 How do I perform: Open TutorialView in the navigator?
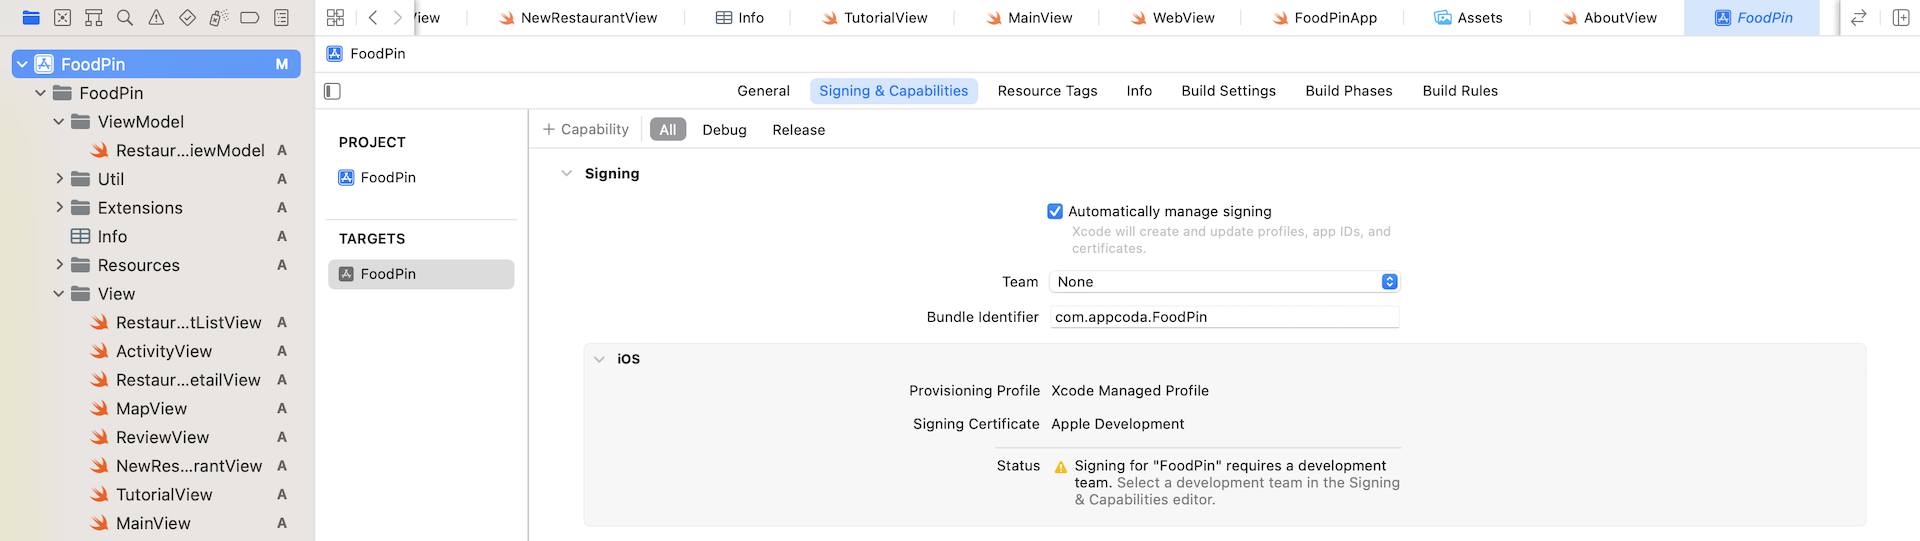tap(152, 495)
